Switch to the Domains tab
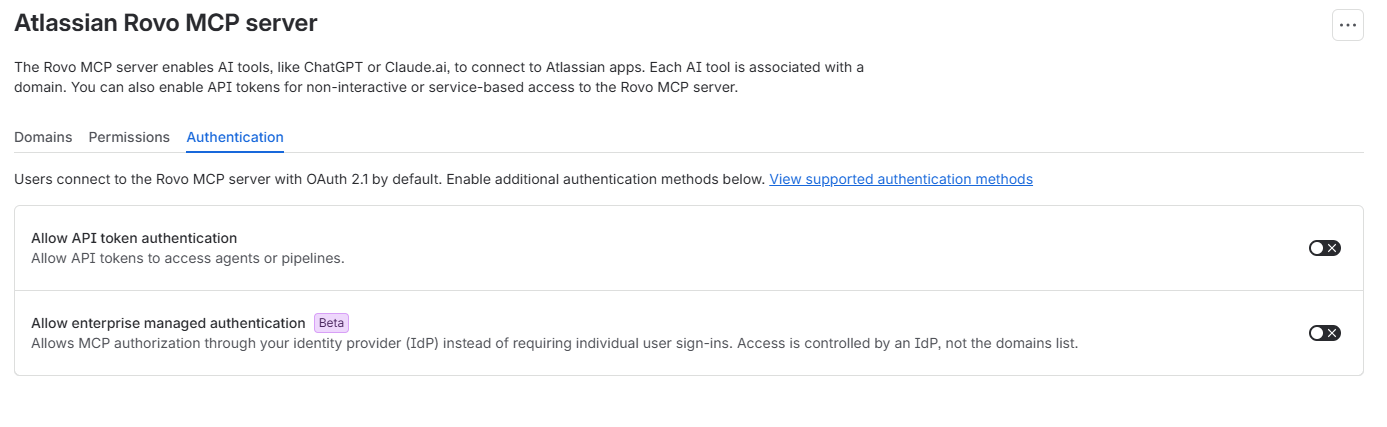 pos(43,137)
